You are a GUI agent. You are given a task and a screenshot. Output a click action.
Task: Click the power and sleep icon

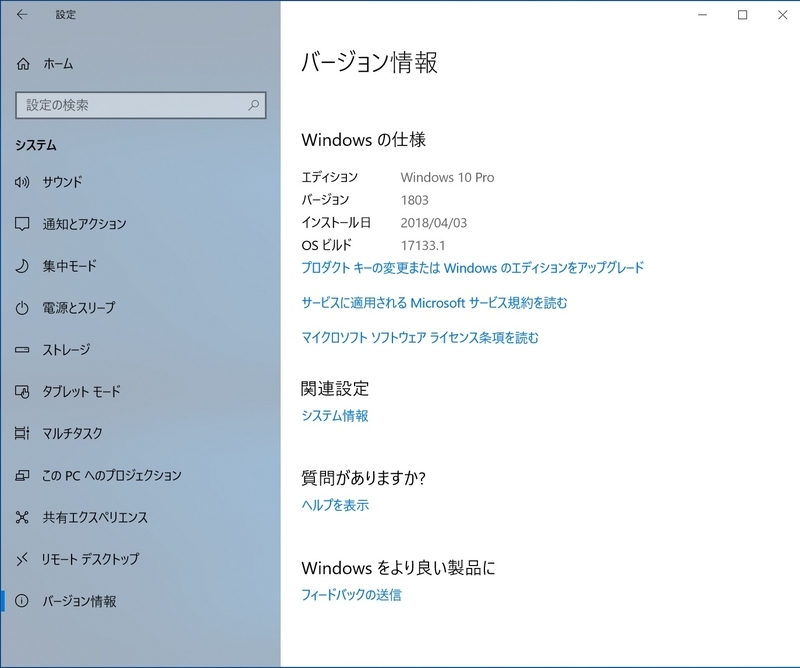(x=22, y=308)
